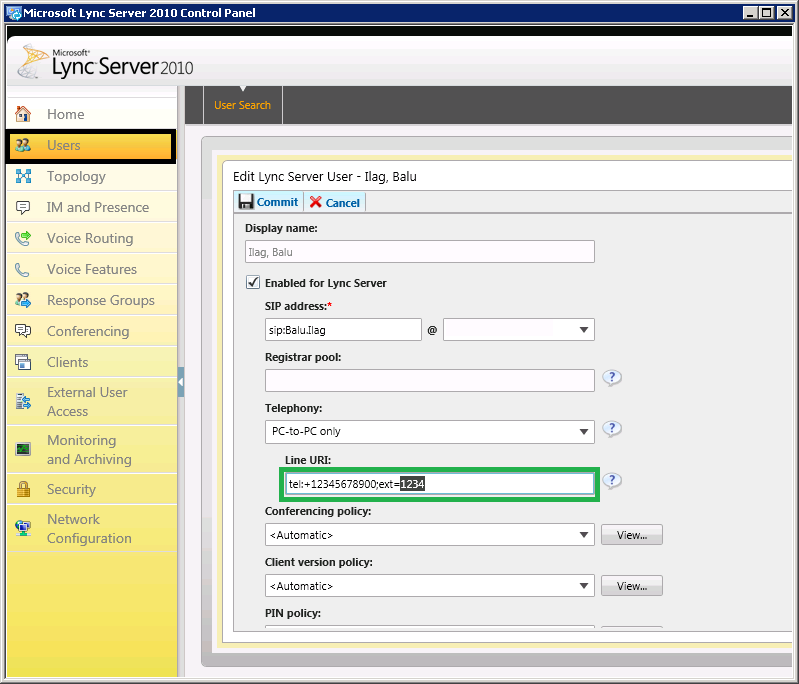
Task: Open the Home navigation item
Action: [92, 114]
